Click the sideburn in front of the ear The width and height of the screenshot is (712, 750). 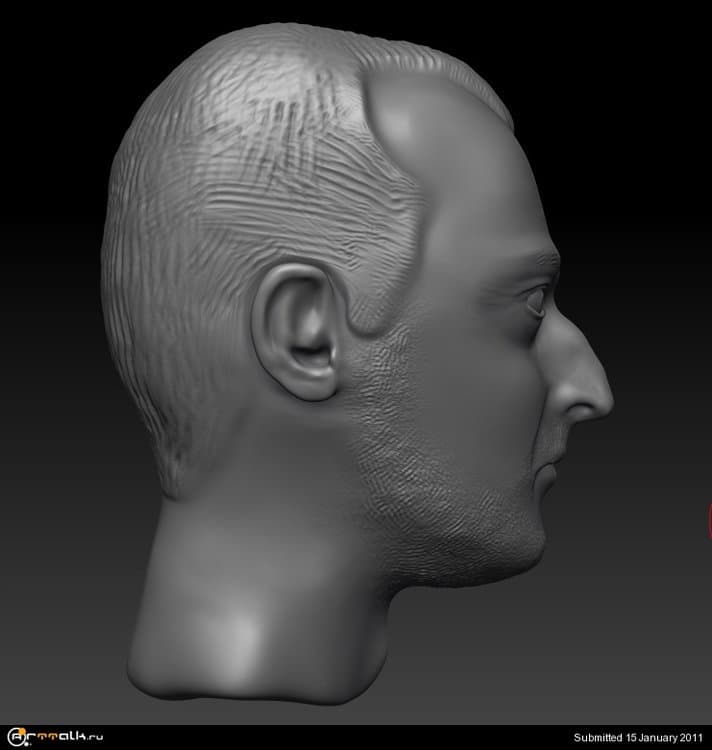[x=375, y=320]
